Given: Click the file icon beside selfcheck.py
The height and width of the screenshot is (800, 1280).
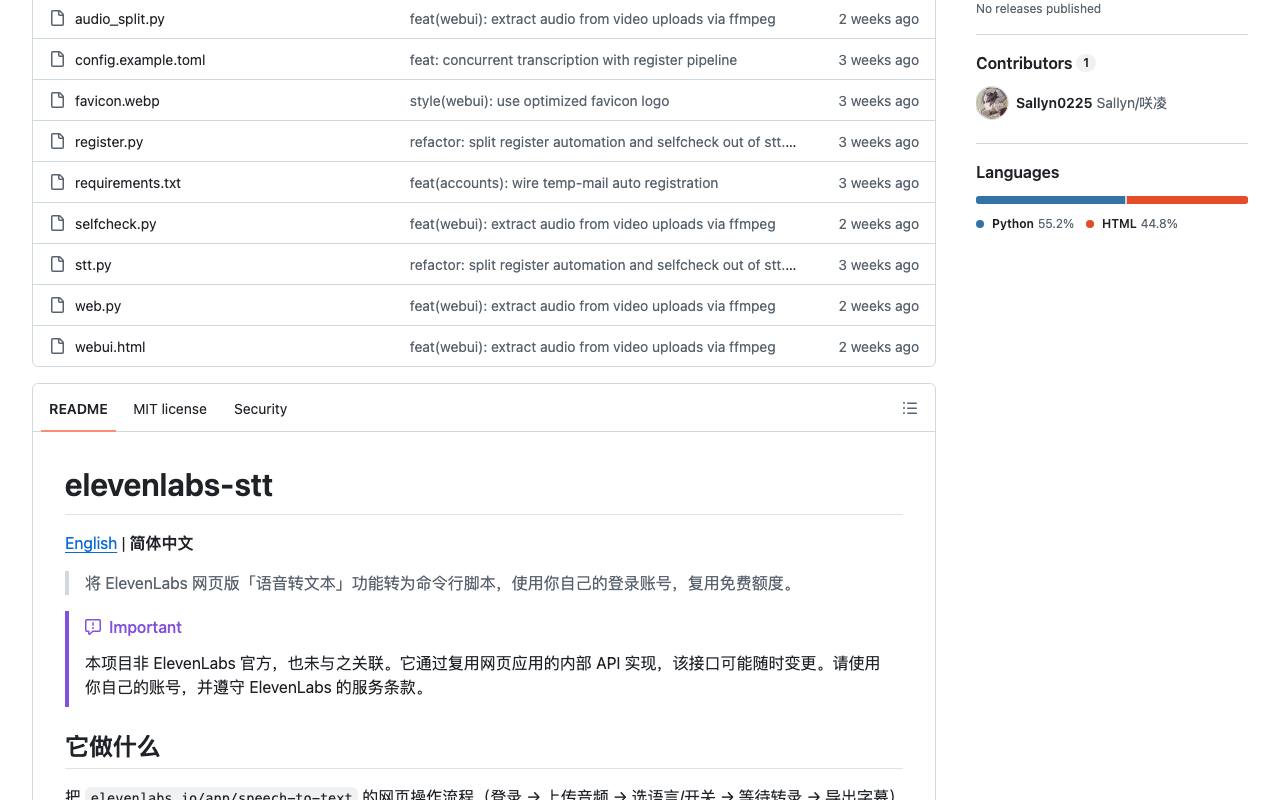Looking at the screenshot, I should (x=57, y=223).
